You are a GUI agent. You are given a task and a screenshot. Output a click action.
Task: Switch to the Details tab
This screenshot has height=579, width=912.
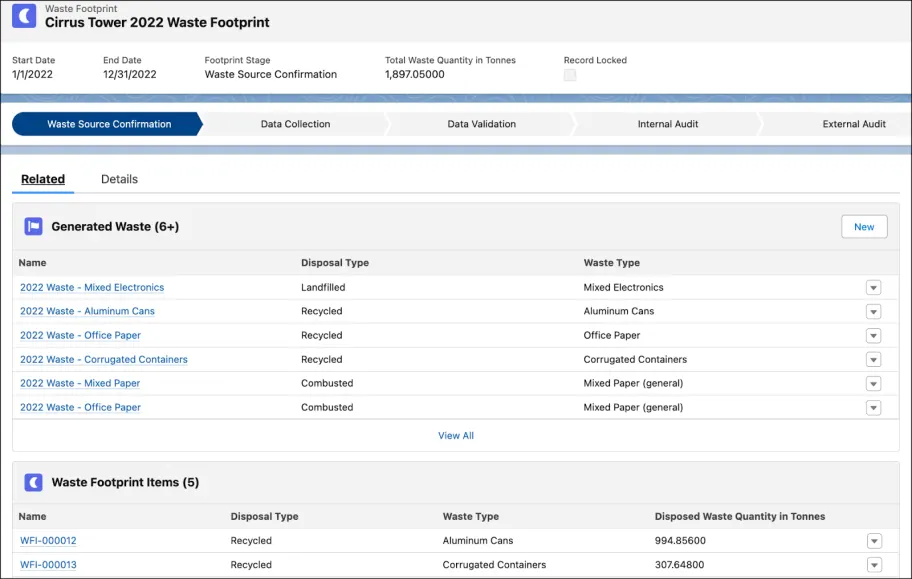click(119, 179)
